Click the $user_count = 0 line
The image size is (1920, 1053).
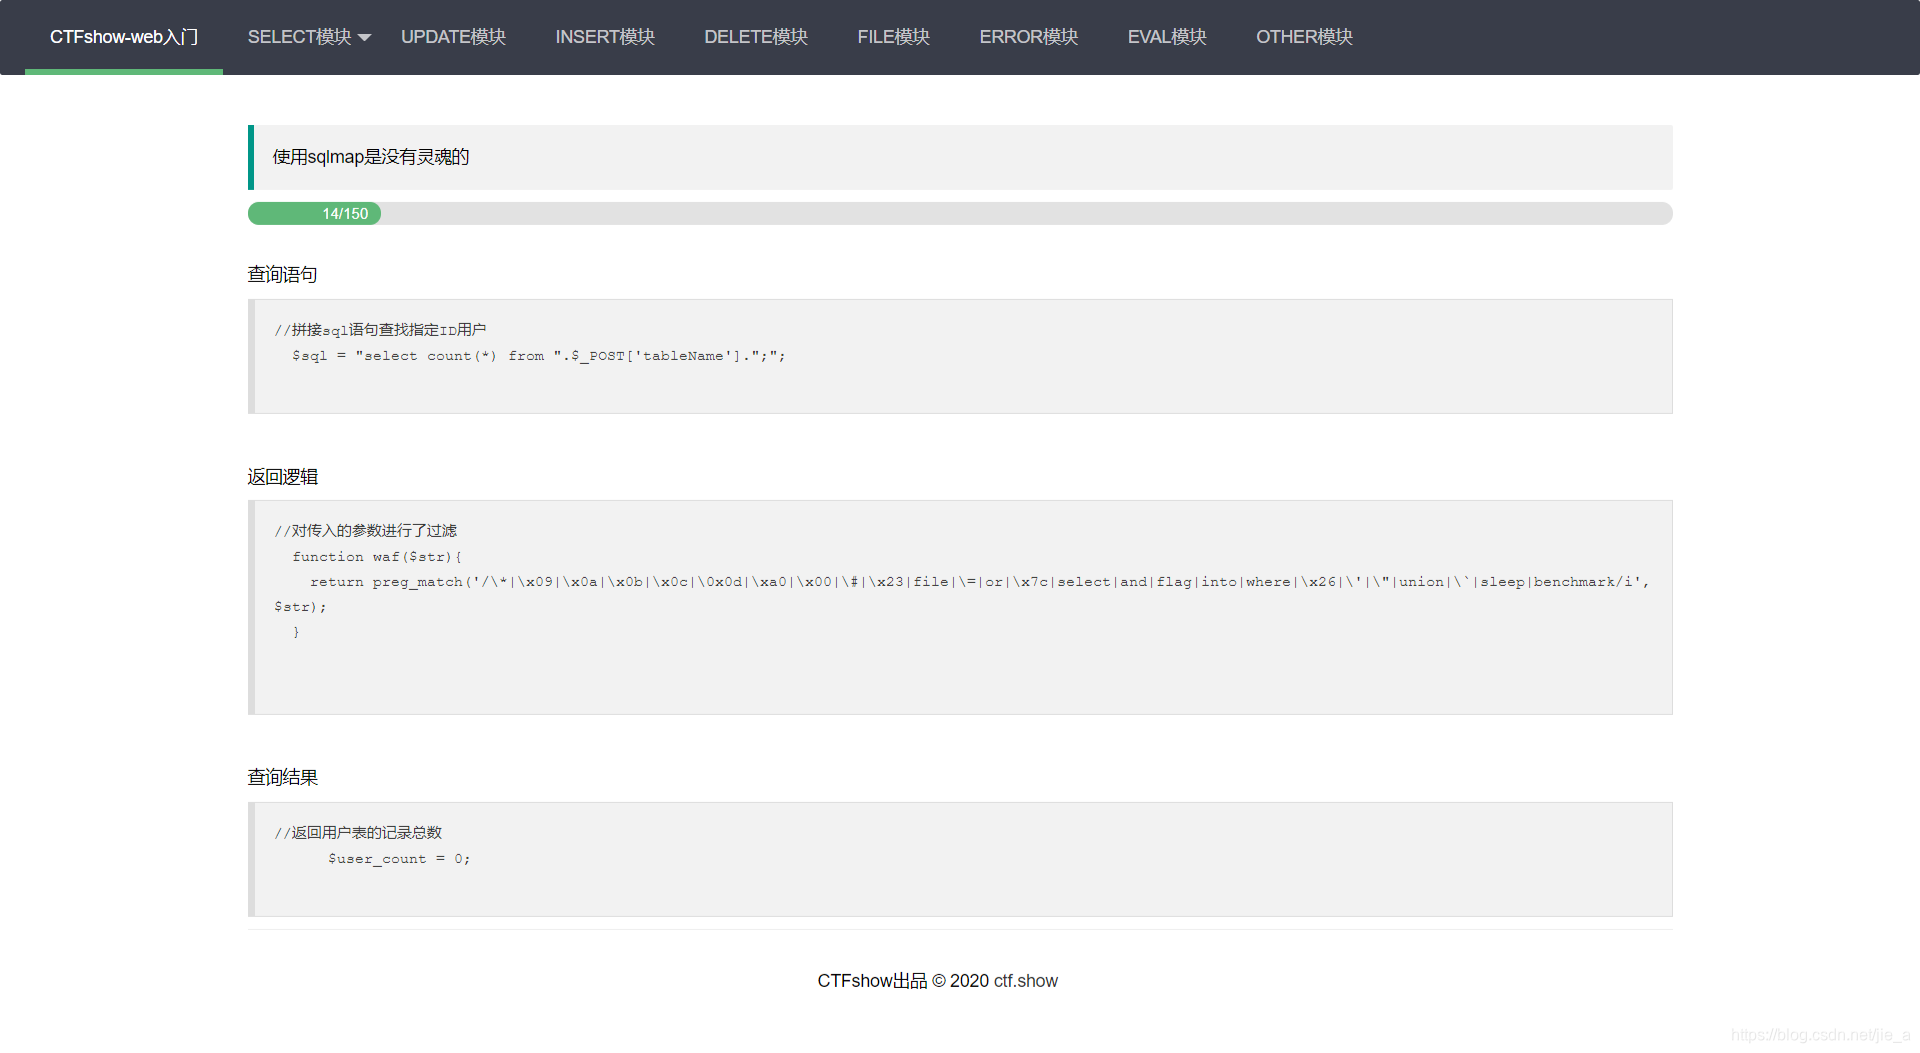click(x=399, y=859)
